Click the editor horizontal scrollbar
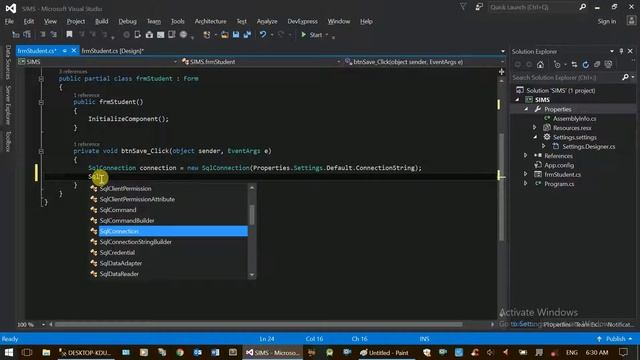The width and height of the screenshot is (640, 360). pyautogui.click(x=258, y=324)
